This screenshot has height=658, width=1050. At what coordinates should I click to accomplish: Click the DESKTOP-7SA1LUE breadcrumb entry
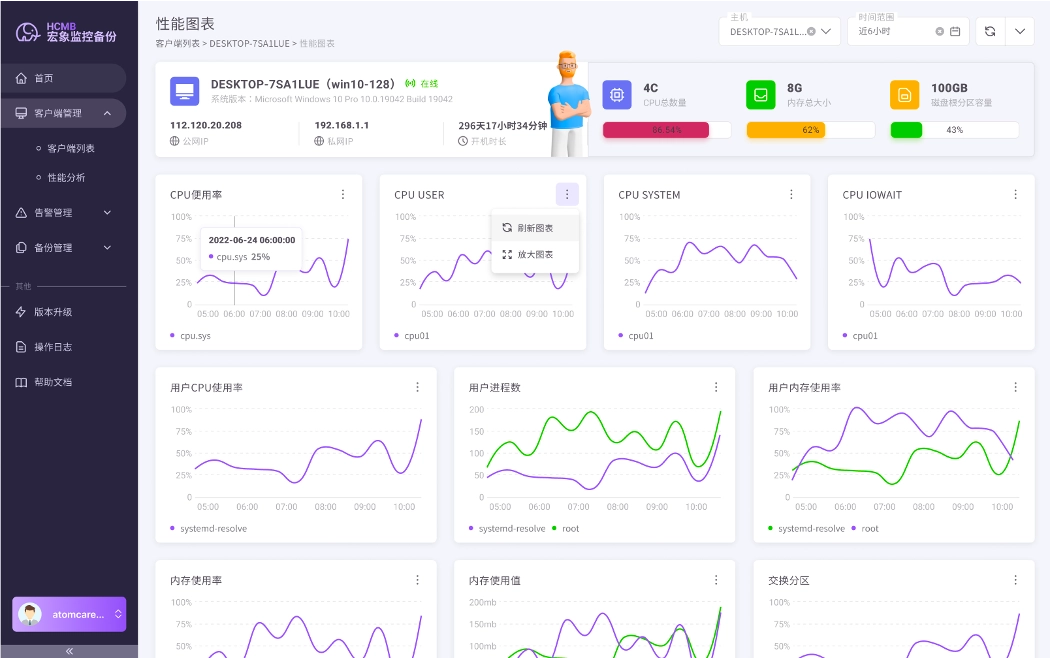[x=250, y=44]
